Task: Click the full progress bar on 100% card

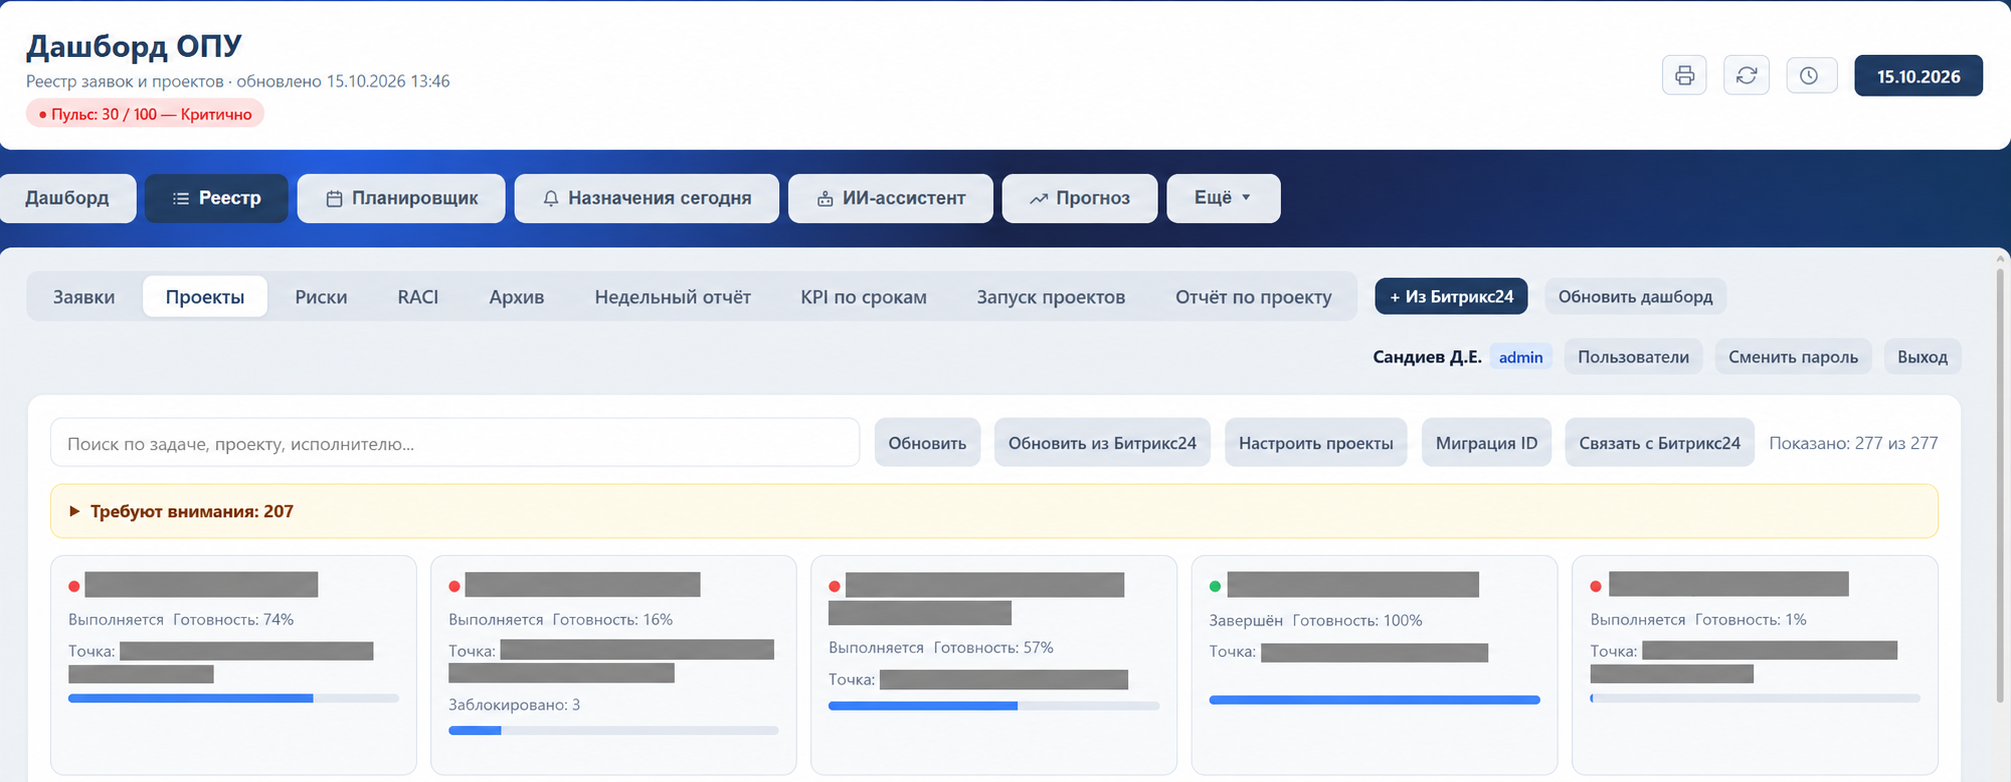Action: (1374, 700)
